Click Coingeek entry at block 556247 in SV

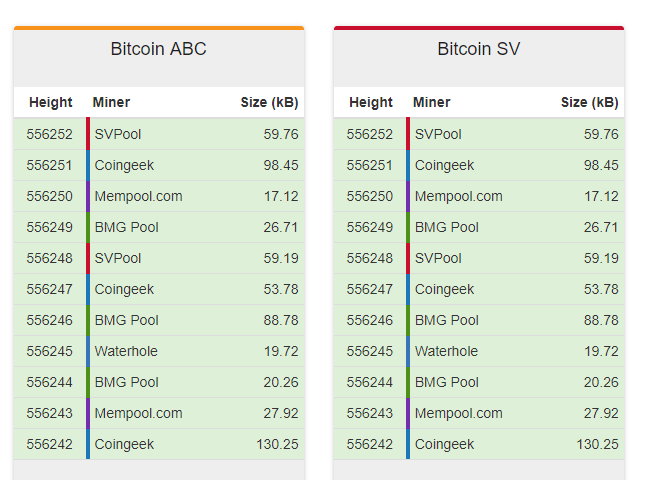click(444, 289)
